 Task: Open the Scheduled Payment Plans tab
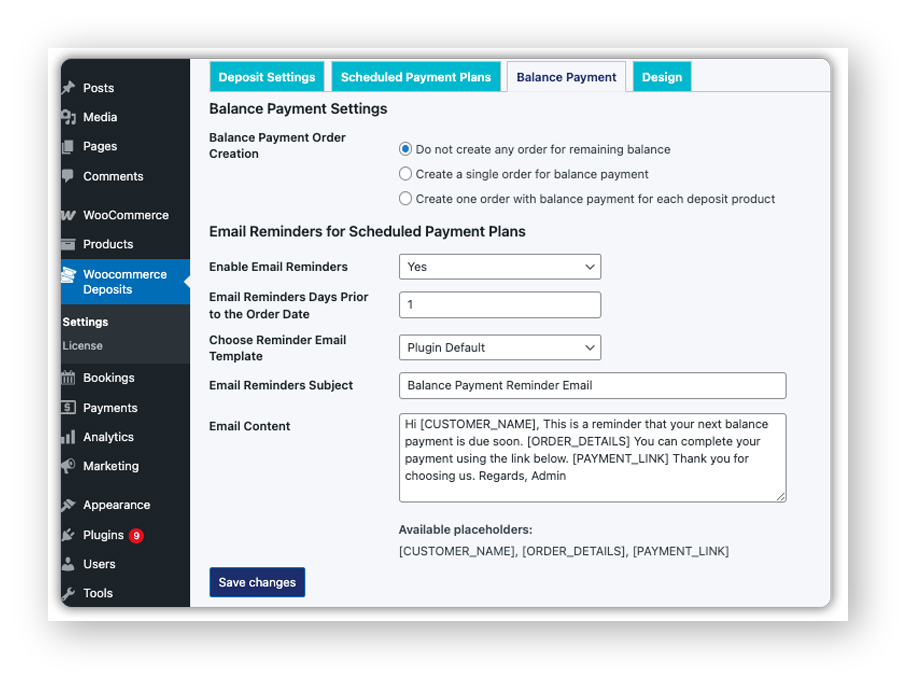point(416,77)
